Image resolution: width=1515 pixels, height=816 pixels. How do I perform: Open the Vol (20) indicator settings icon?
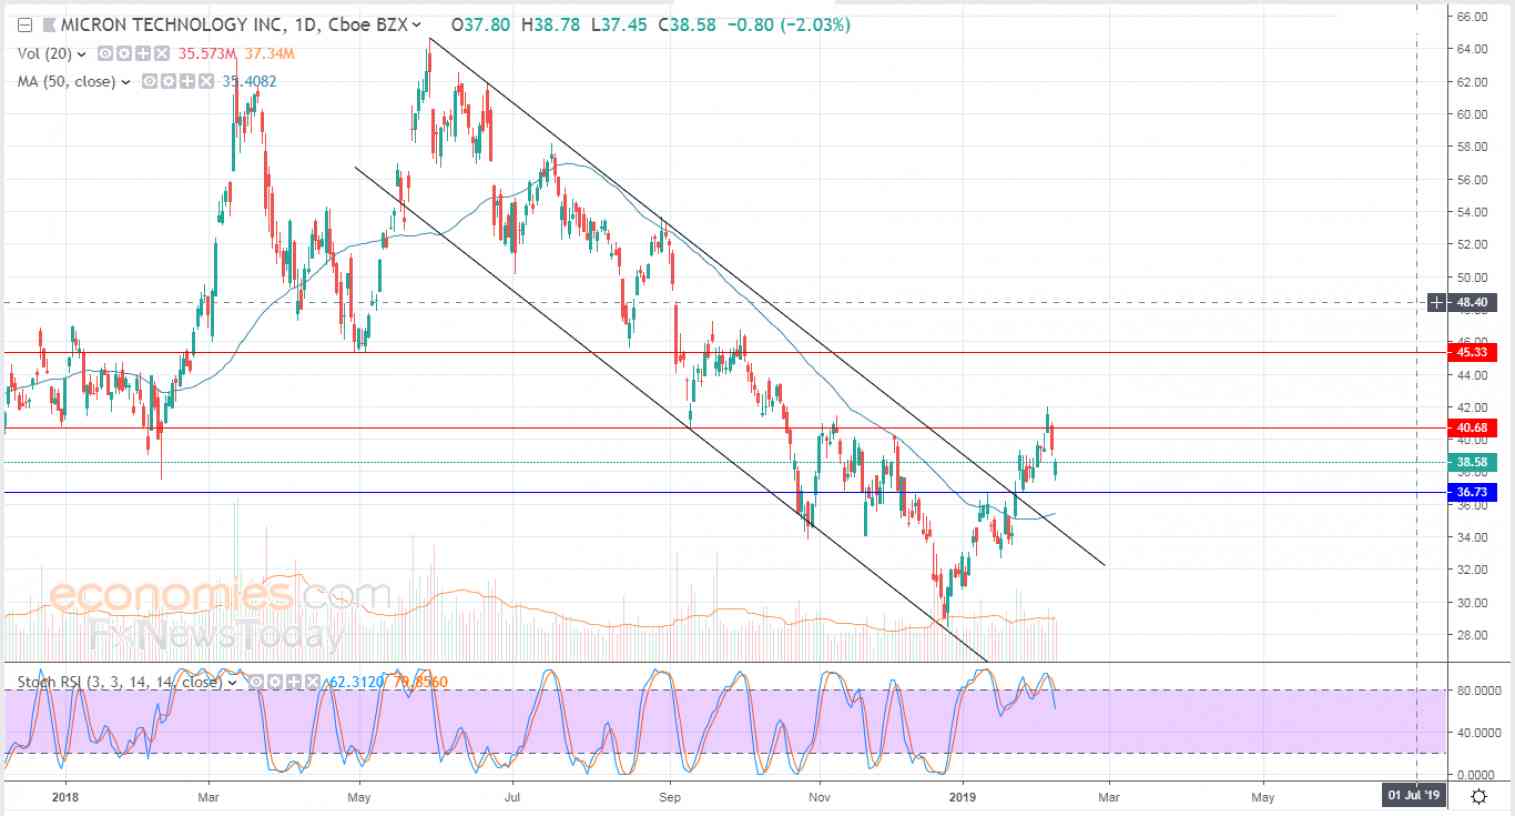(x=124, y=54)
